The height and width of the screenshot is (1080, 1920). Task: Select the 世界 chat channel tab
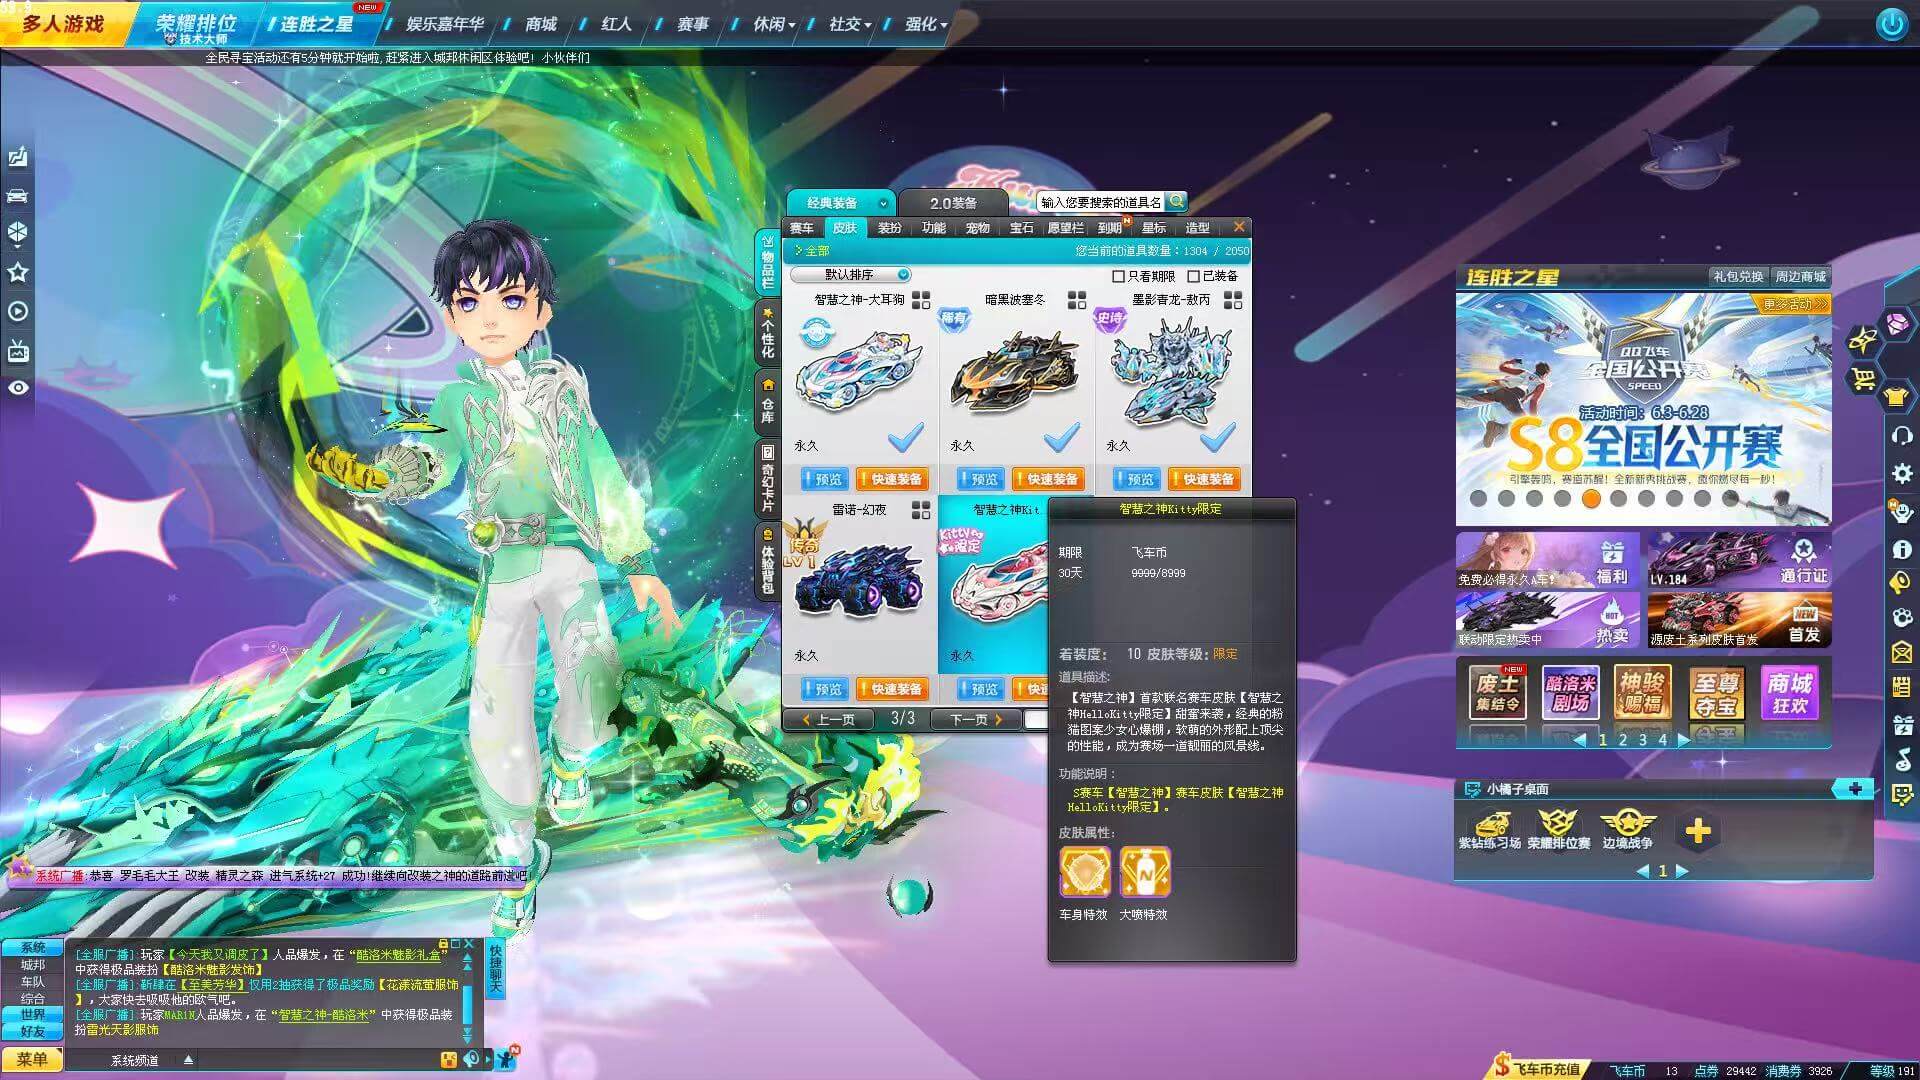tap(33, 1014)
